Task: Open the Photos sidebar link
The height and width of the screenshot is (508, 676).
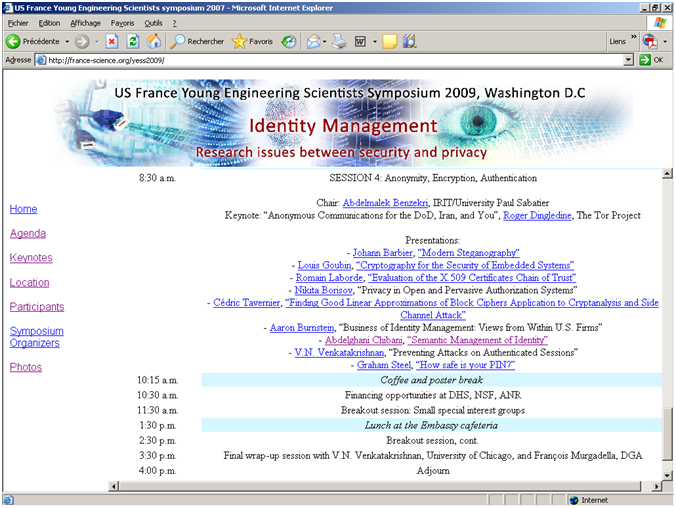Action: pyautogui.click(x=26, y=367)
